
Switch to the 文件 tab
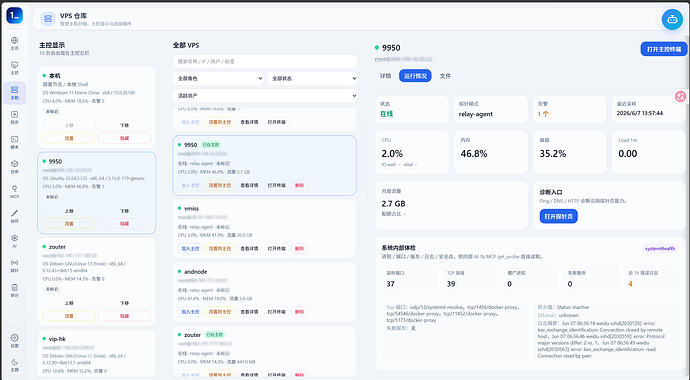[445, 76]
